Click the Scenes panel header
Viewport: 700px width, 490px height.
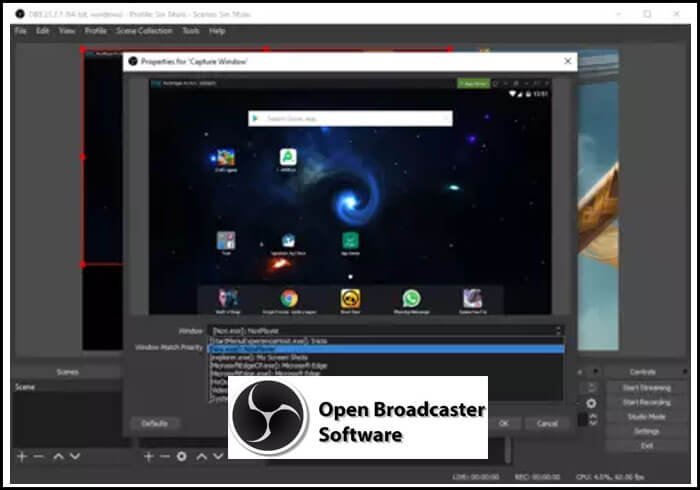click(67, 372)
